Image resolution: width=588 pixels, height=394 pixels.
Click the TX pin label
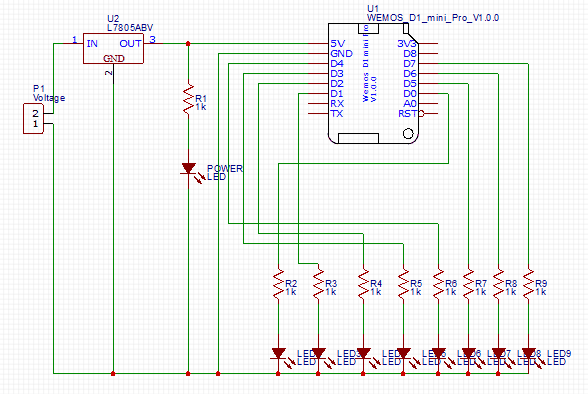[337, 114]
